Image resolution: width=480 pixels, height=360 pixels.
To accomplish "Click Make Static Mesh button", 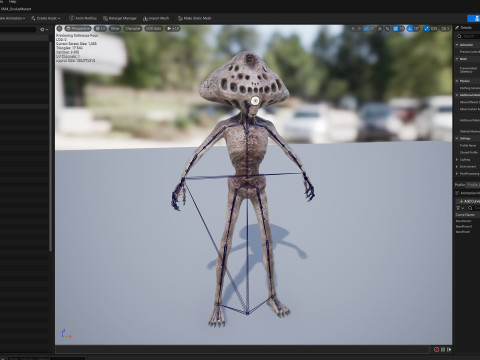I will tap(194, 18).
